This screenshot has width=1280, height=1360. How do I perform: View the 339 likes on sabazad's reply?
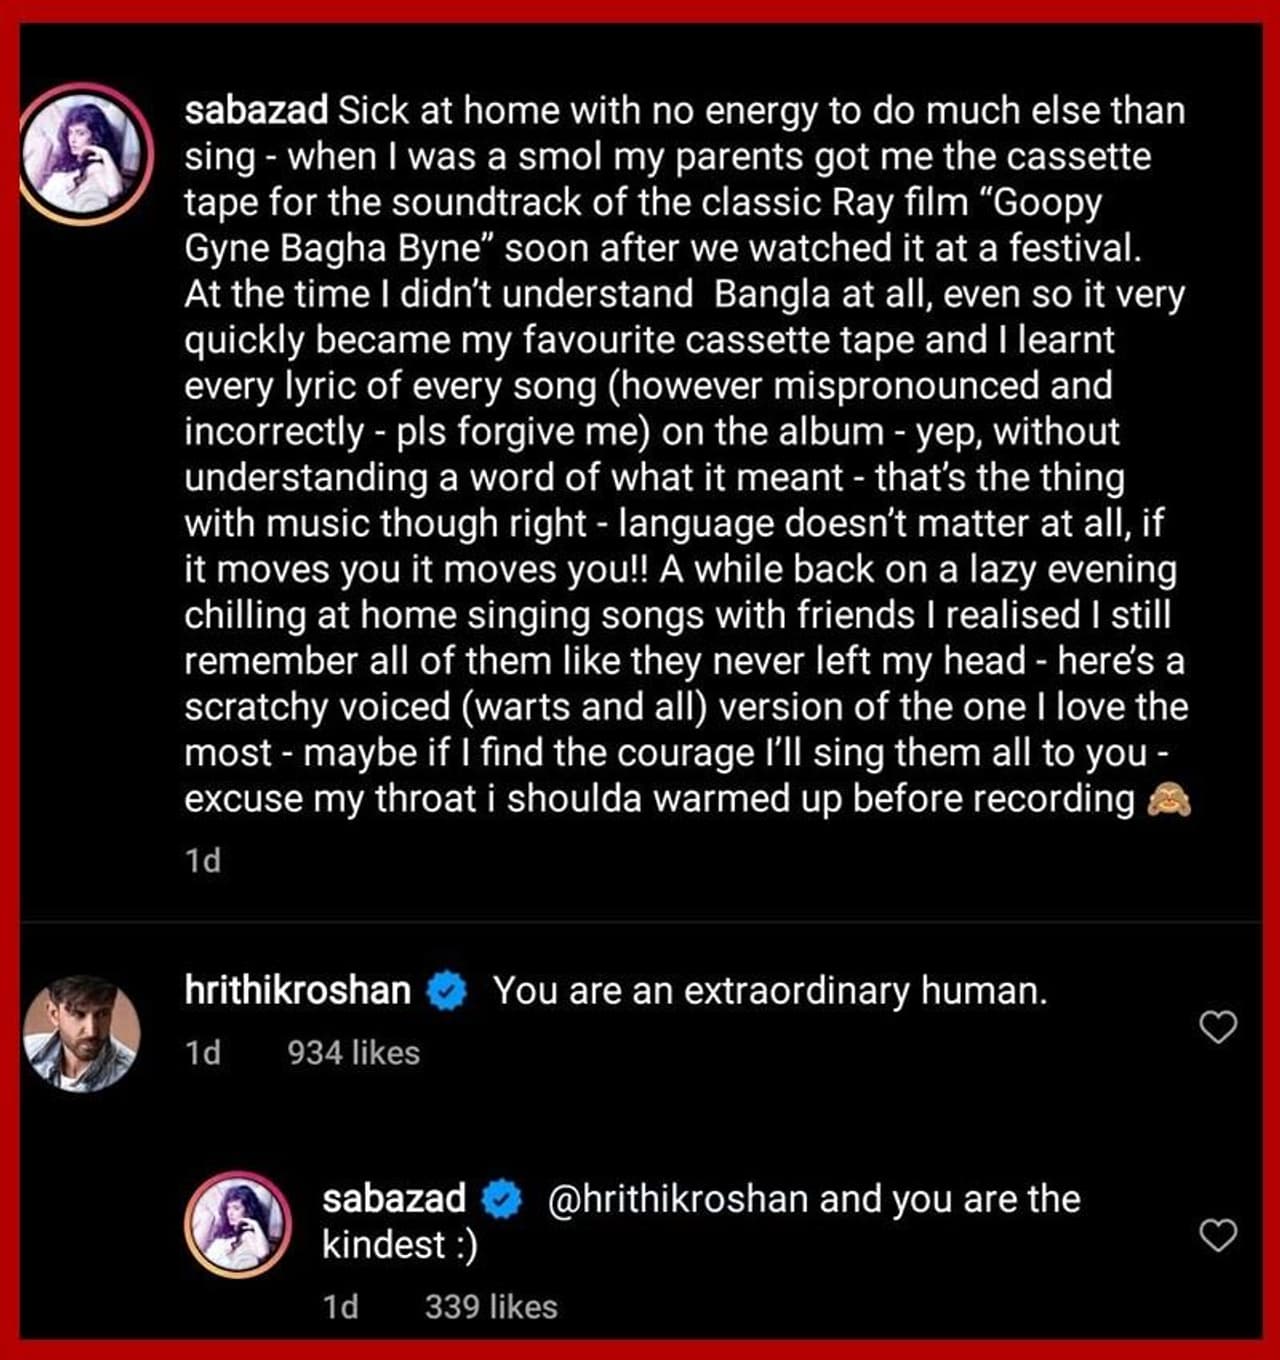(491, 1306)
